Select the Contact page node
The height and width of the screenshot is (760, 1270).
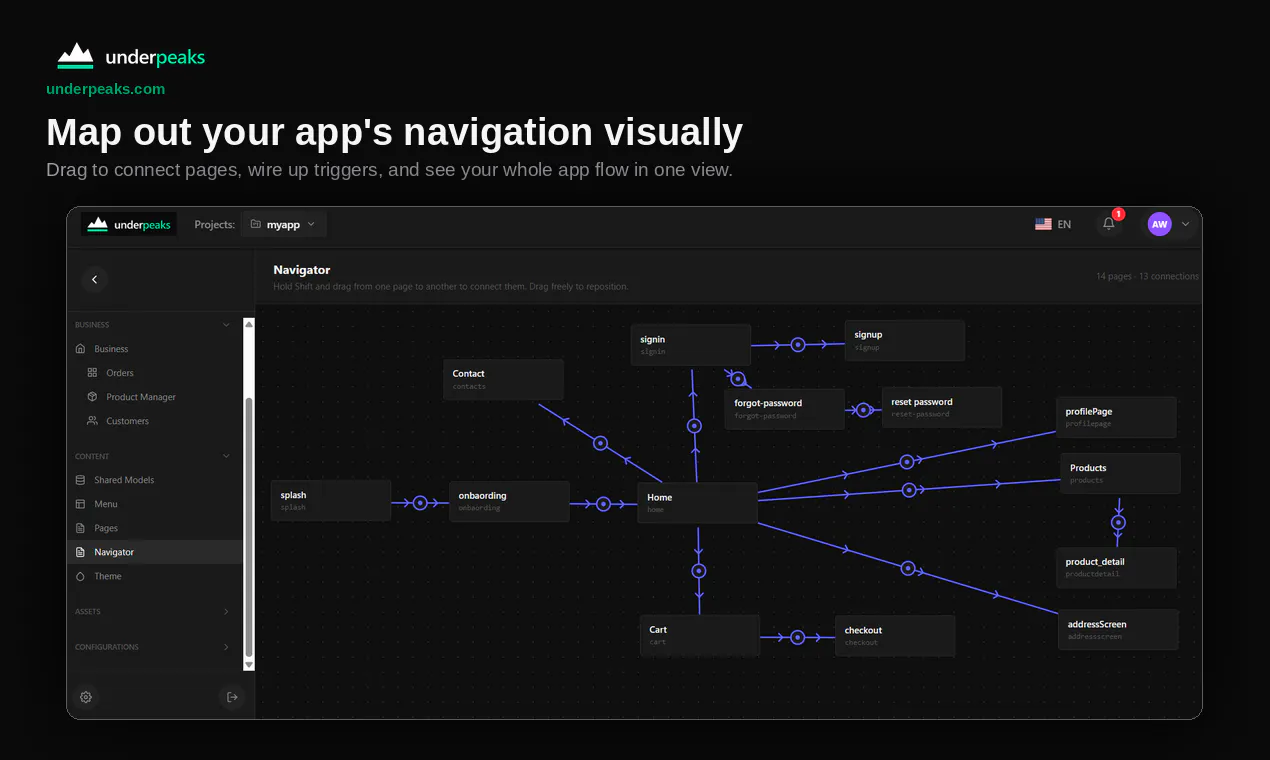tap(503, 380)
